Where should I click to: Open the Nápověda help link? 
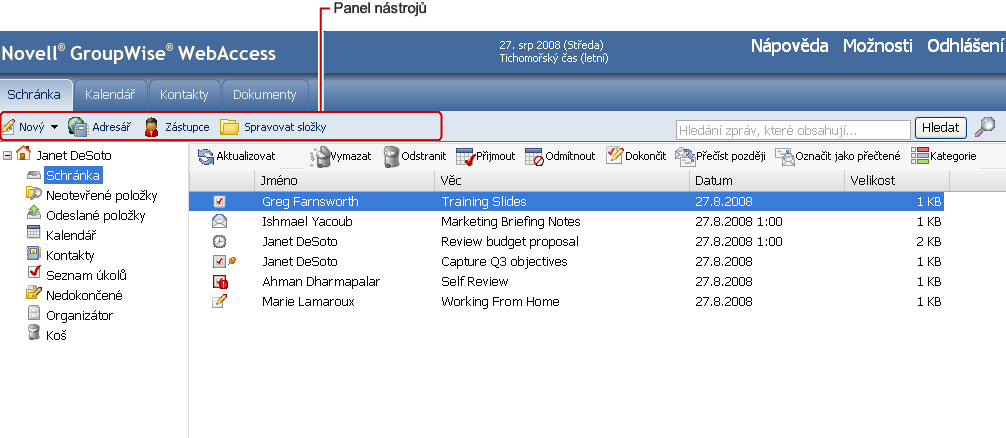[789, 46]
